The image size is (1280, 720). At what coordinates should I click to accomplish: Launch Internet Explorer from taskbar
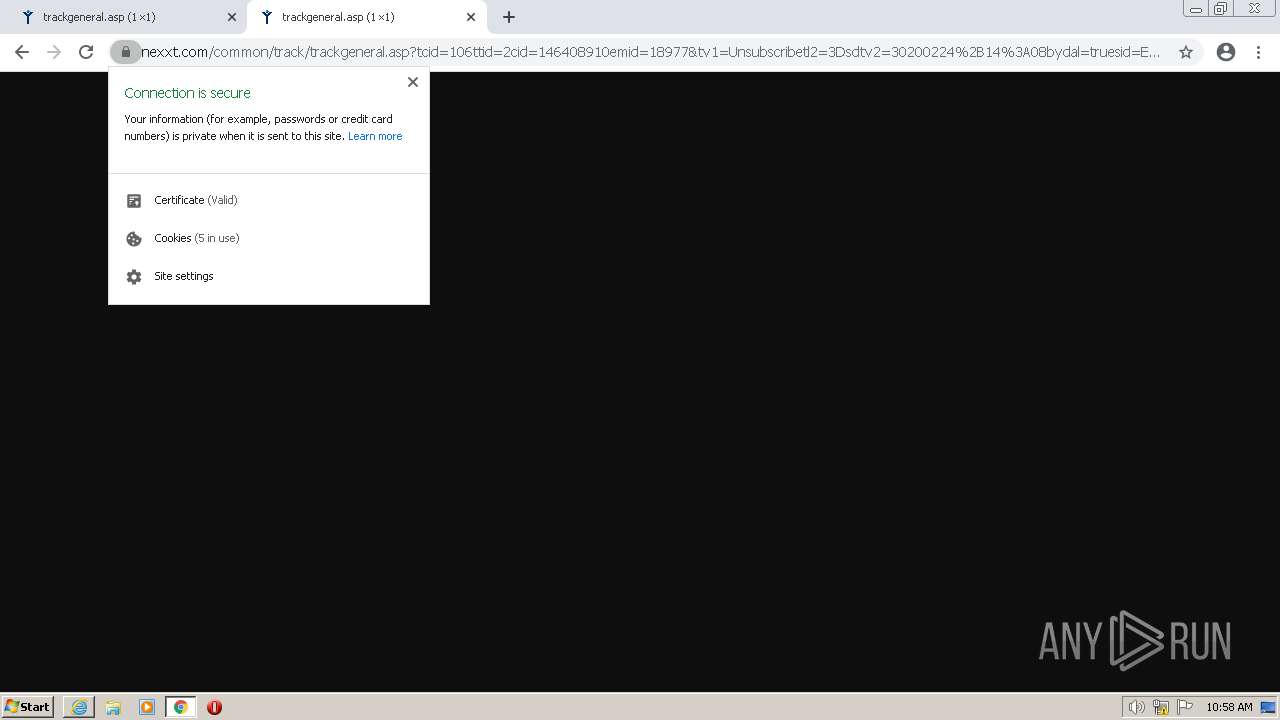click(79, 707)
